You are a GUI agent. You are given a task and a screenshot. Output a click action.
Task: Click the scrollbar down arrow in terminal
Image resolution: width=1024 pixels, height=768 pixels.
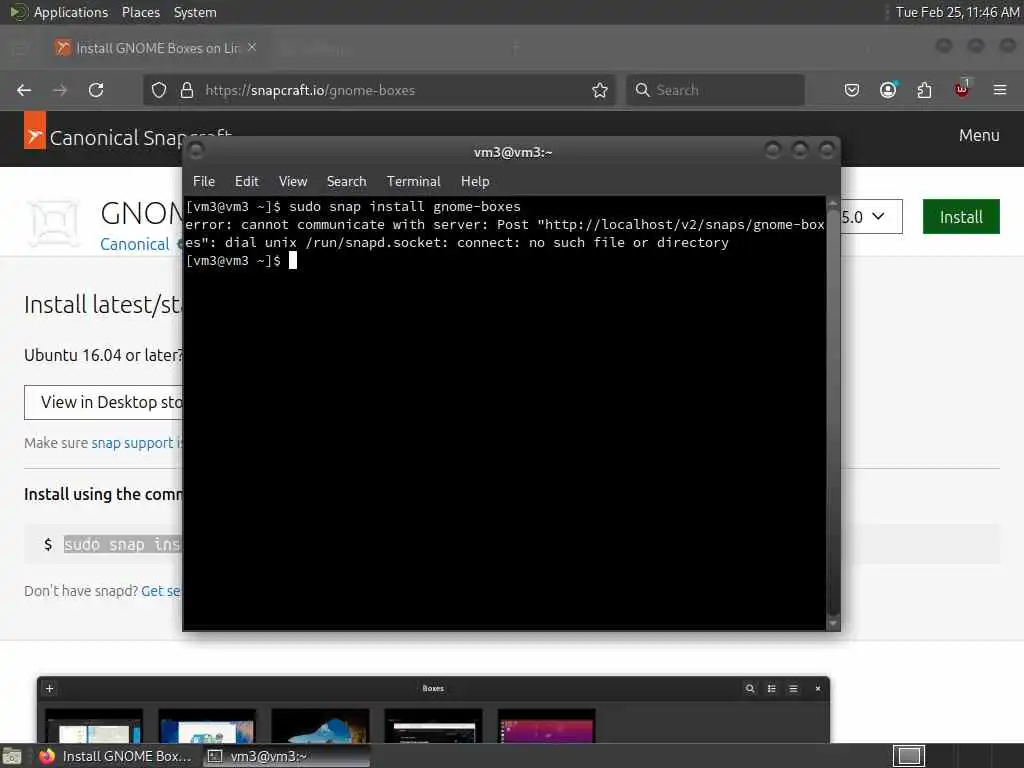(x=833, y=624)
